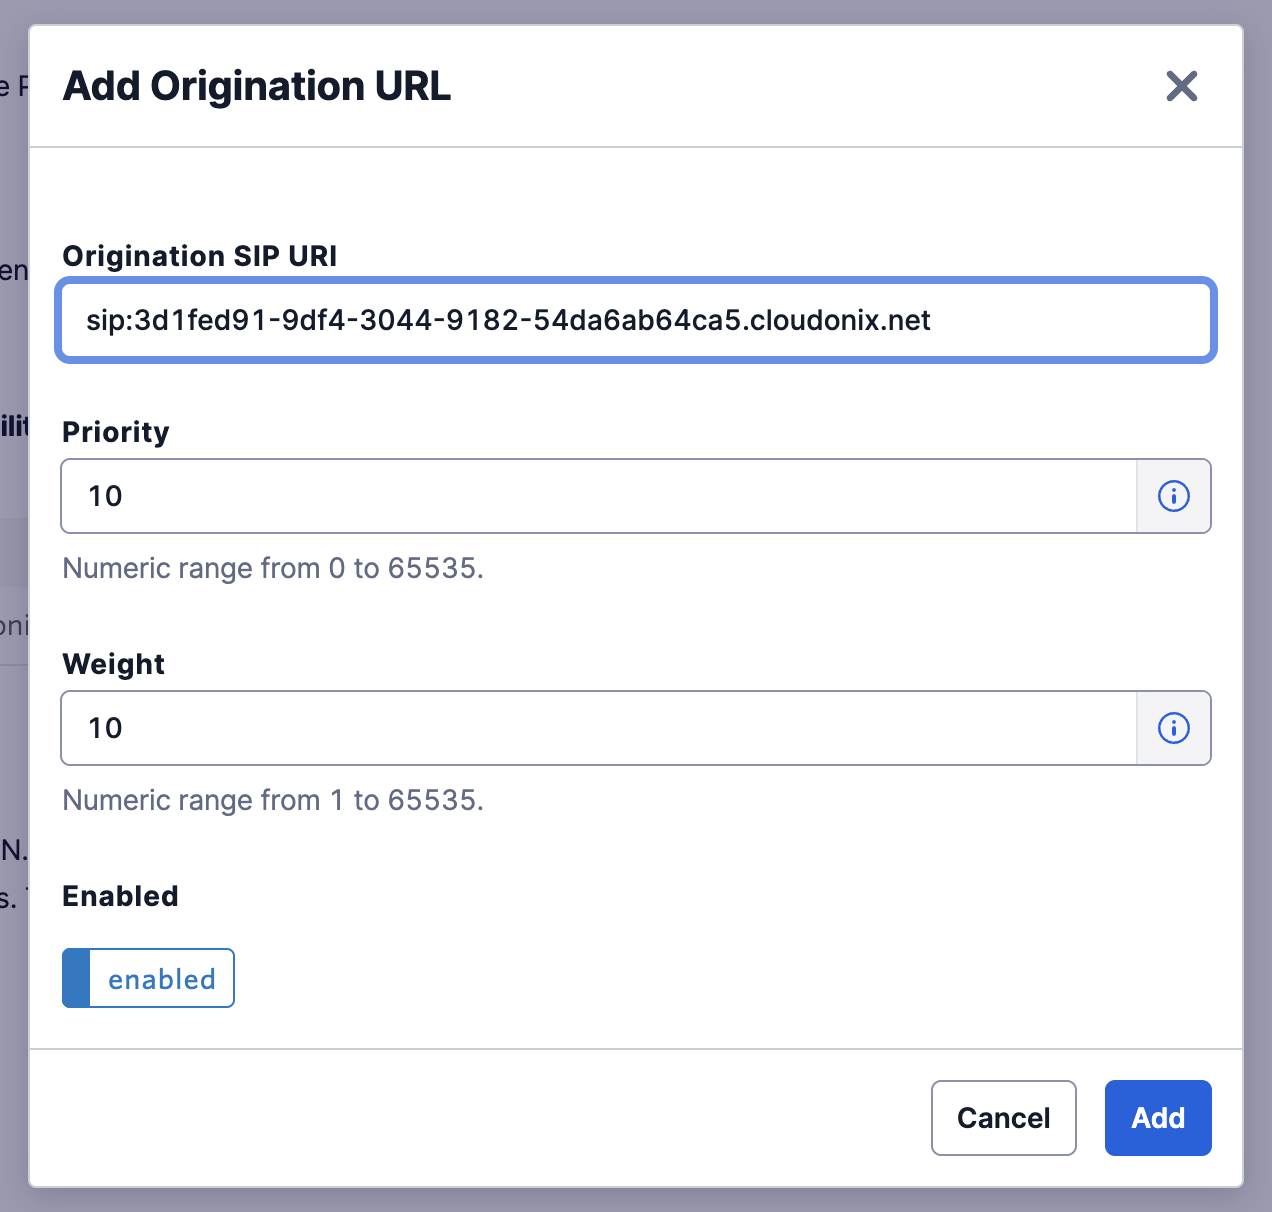Toggle the enabled switch off
Viewport: 1272px width, 1212px height.
(148, 978)
